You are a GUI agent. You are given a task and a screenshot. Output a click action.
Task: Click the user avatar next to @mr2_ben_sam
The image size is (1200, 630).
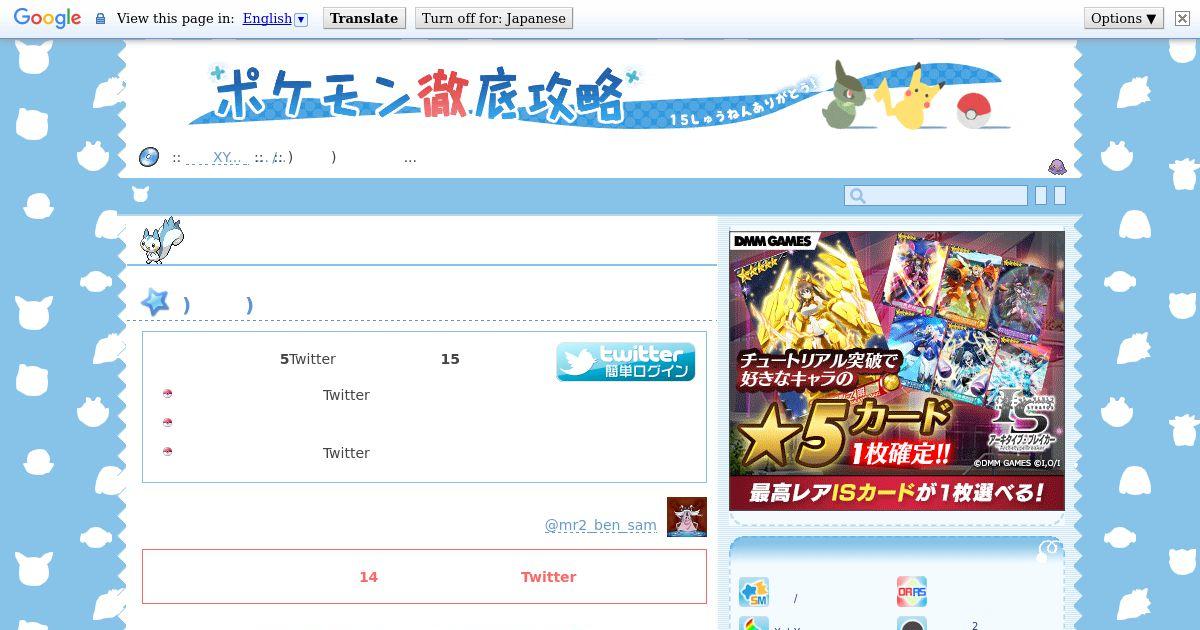click(687, 517)
